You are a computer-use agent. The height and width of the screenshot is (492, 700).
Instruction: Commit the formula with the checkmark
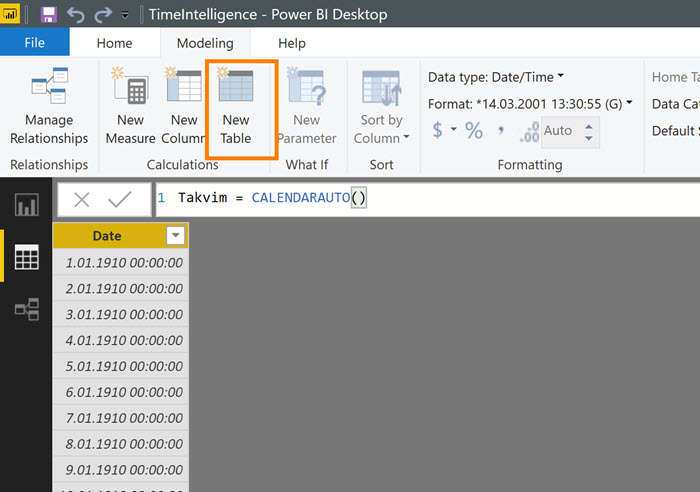click(x=120, y=200)
